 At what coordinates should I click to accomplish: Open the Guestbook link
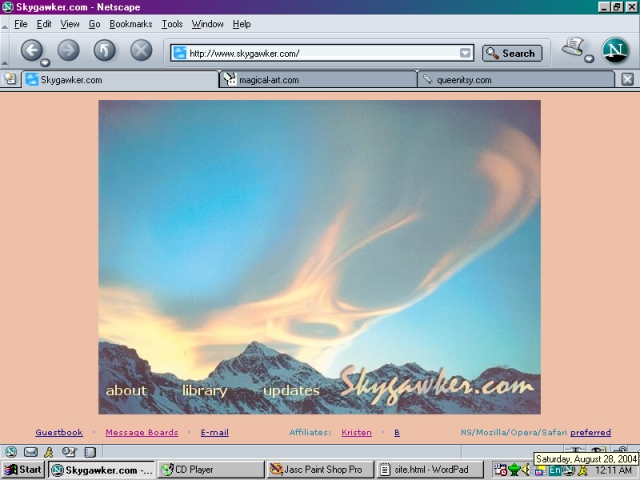[x=59, y=432]
